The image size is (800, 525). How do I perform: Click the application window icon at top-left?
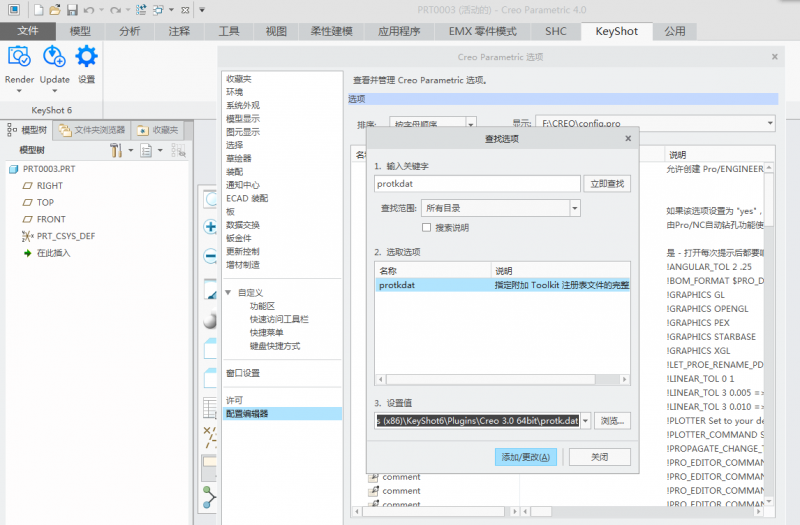14,9
